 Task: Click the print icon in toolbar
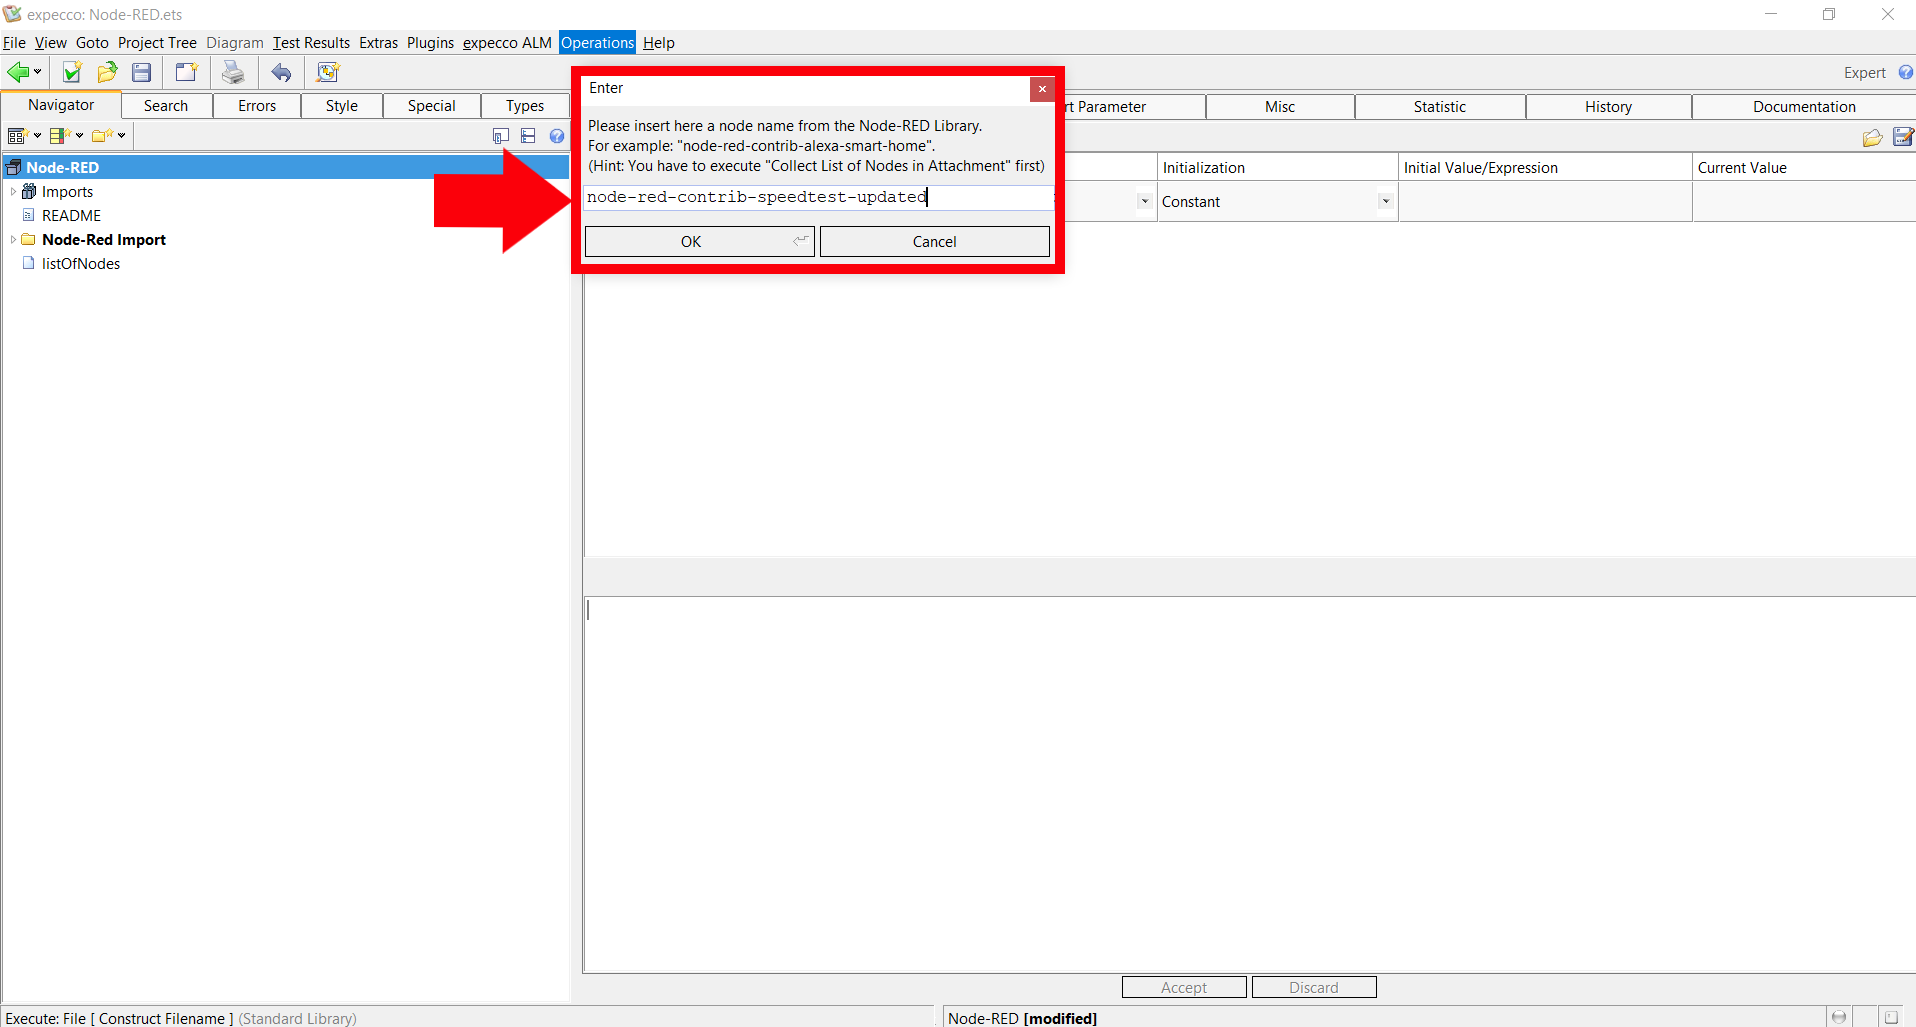point(233,72)
